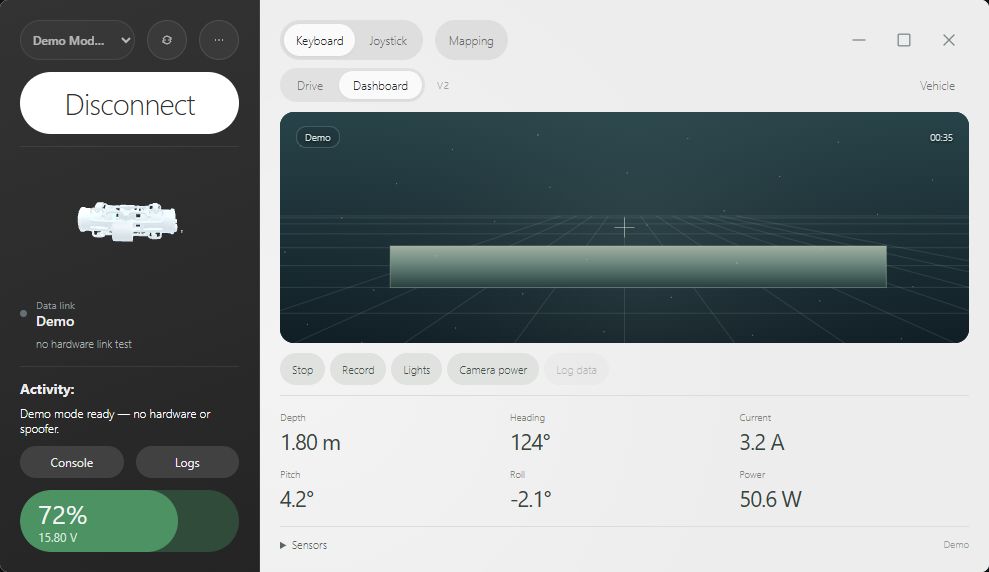Click the Heading value 124°
The image size is (989, 572).
(530, 442)
